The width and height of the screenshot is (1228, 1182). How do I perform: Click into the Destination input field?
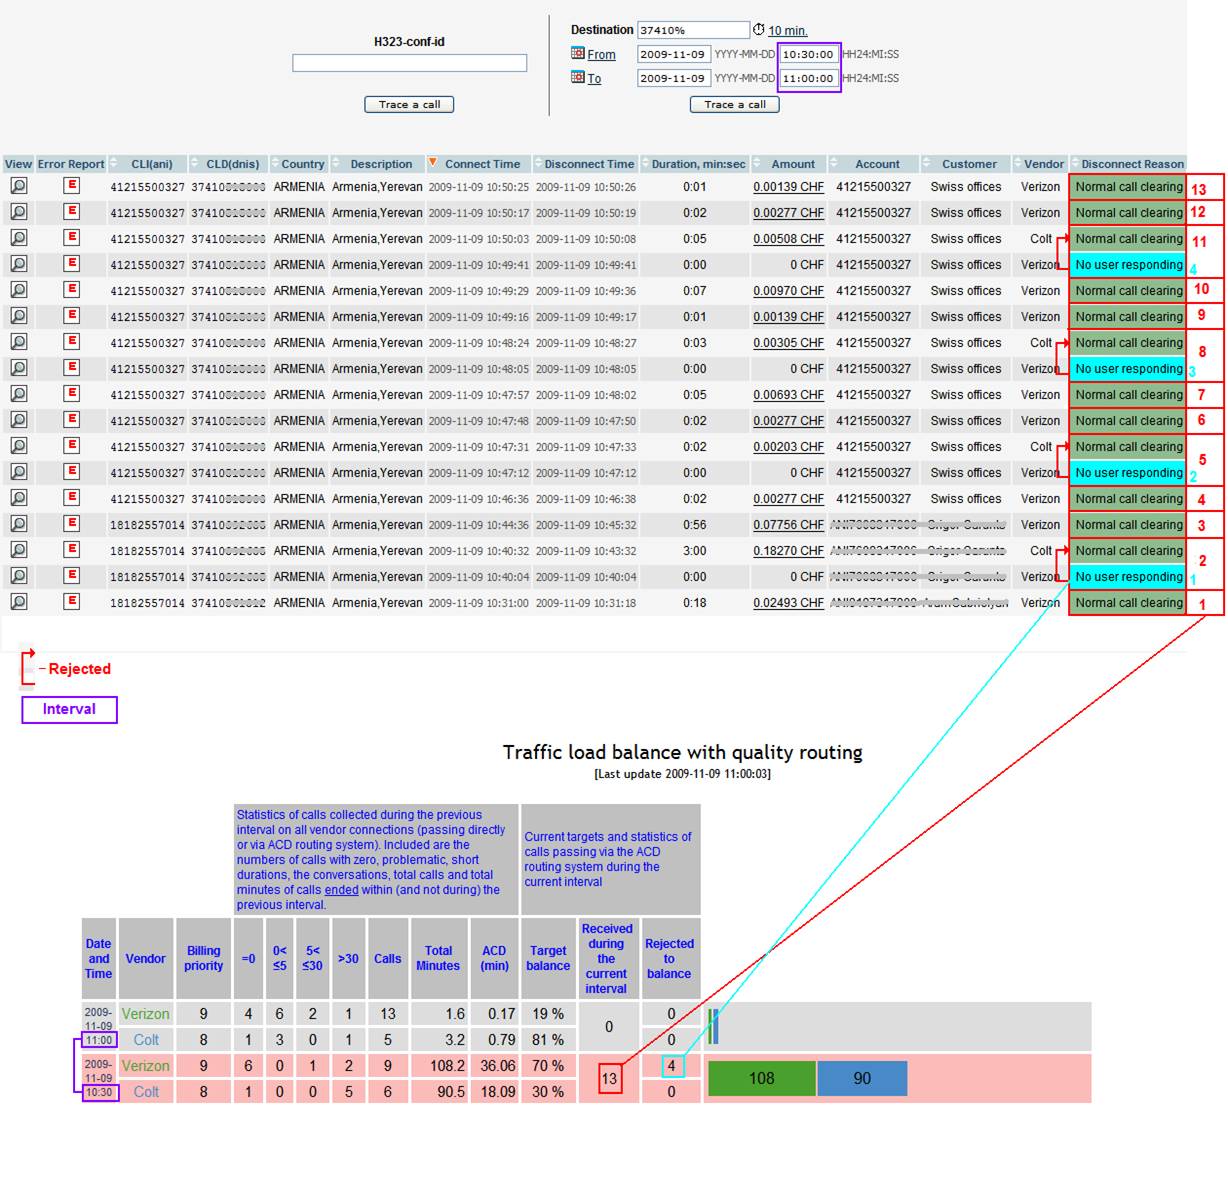(x=693, y=30)
